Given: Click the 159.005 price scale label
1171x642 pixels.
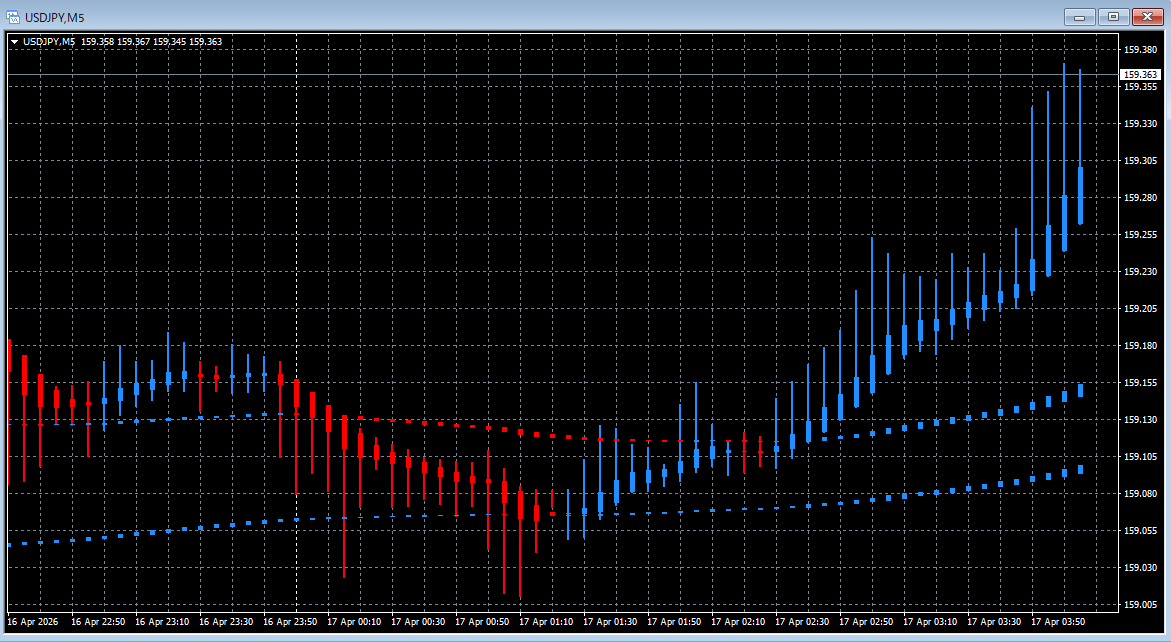Looking at the screenshot, I should click(1140, 604).
